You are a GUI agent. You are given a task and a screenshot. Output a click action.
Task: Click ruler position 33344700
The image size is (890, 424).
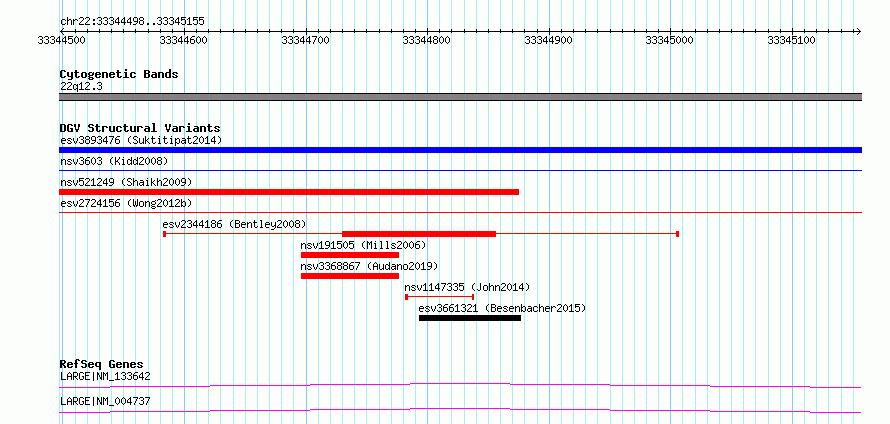(305, 40)
